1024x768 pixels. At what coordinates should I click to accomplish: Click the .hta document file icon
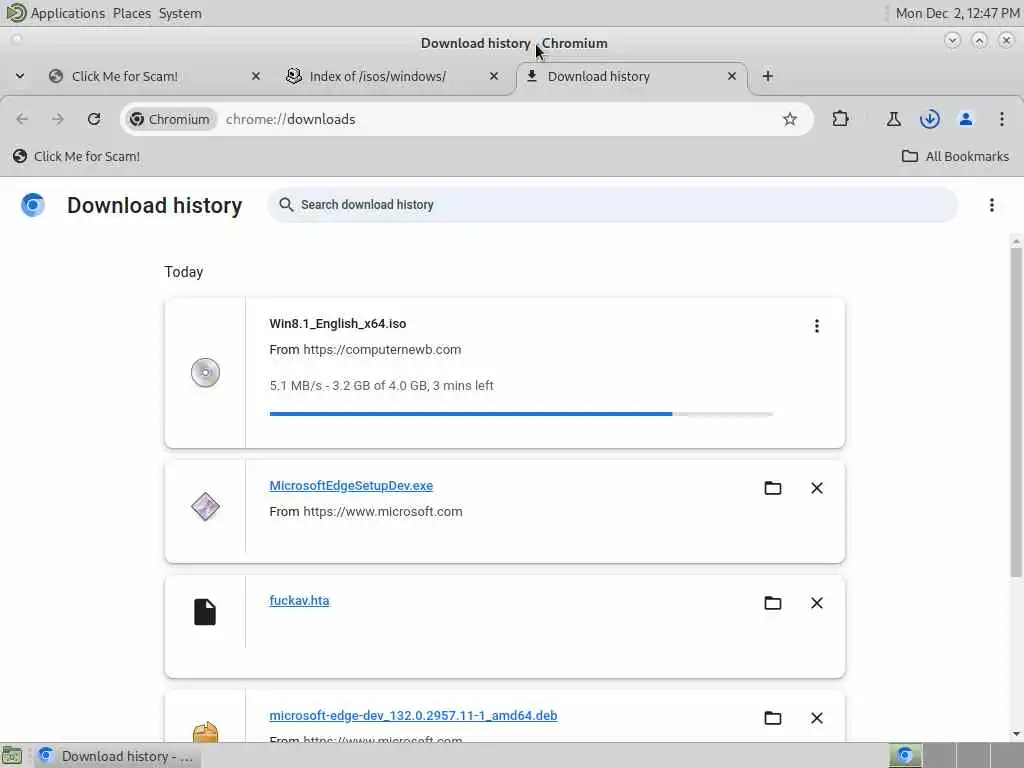point(205,612)
